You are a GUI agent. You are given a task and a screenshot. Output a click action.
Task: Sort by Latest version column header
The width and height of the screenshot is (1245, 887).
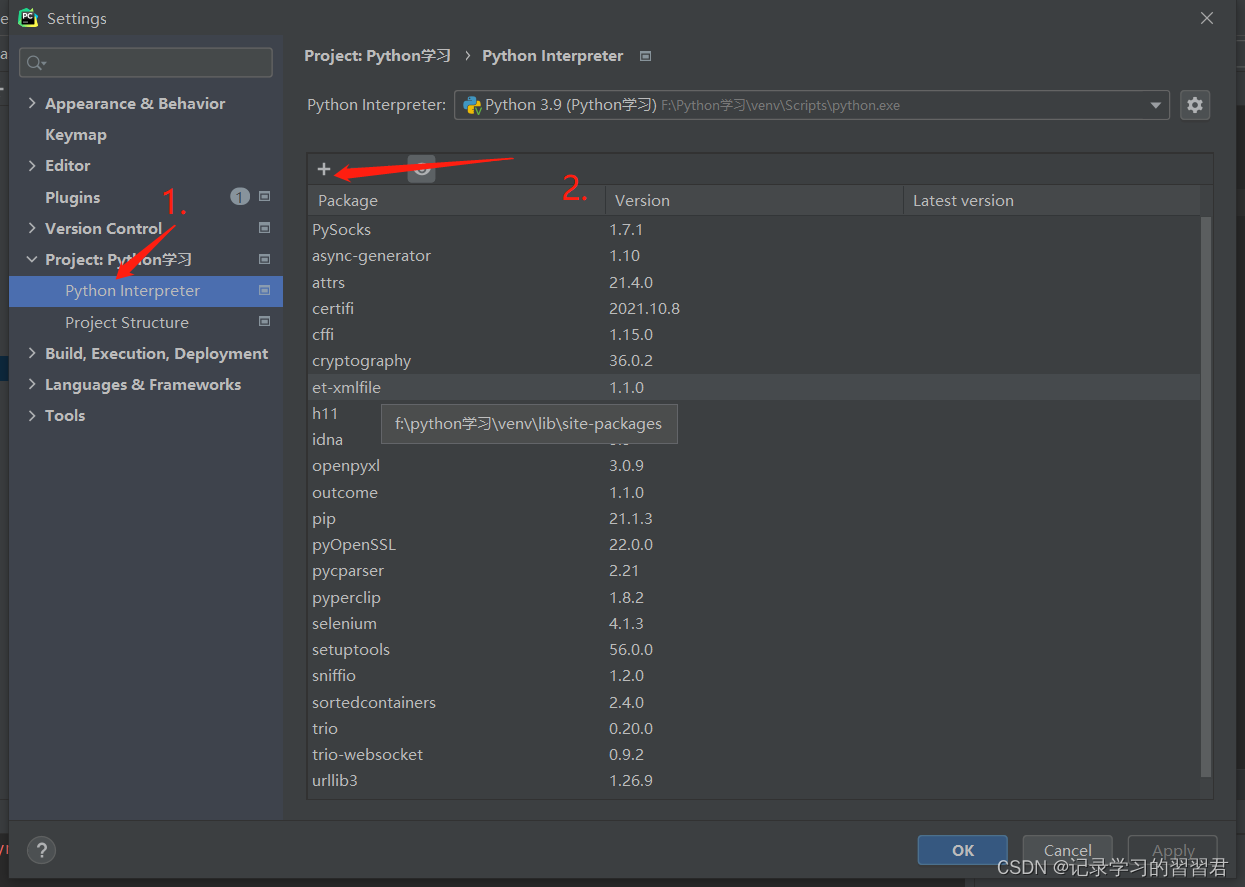point(1051,200)
